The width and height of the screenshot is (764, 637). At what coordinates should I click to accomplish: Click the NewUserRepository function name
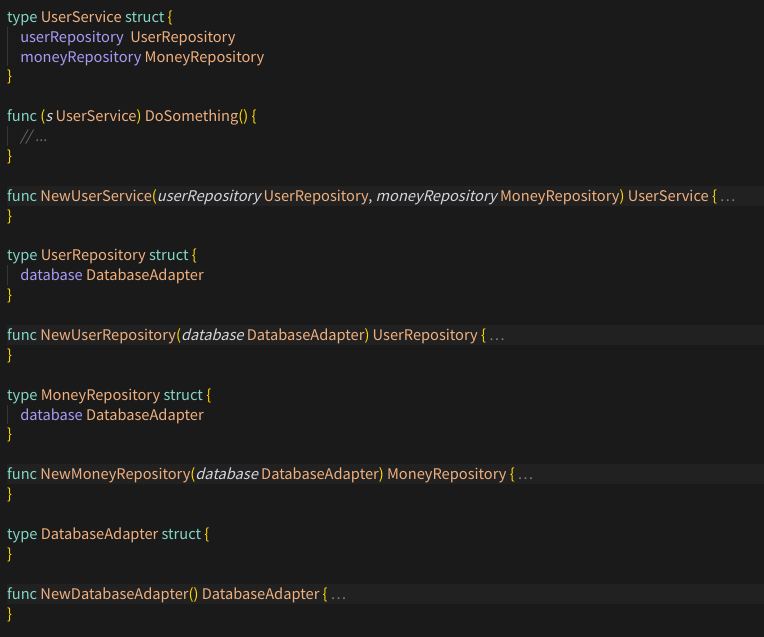(108, 335)
